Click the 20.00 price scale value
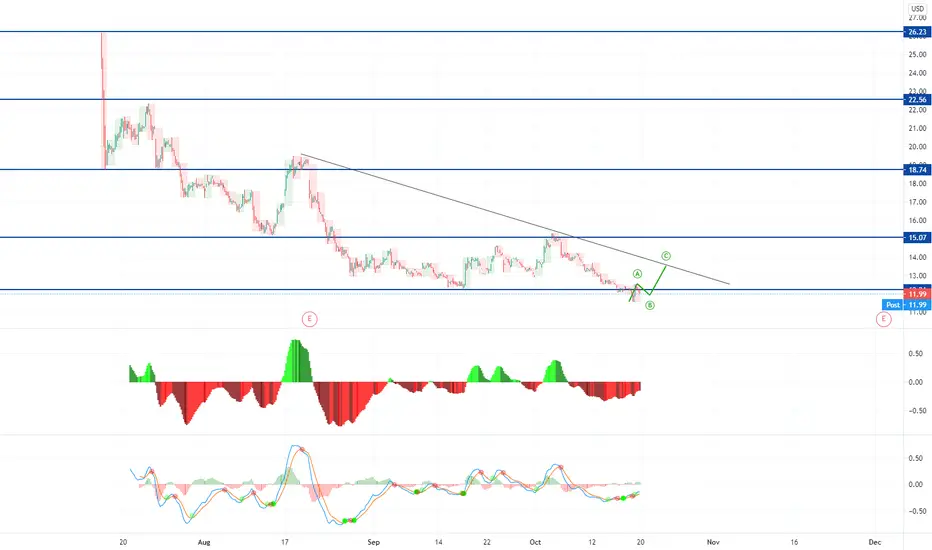 pyautogui.click(x=917, y=146)
